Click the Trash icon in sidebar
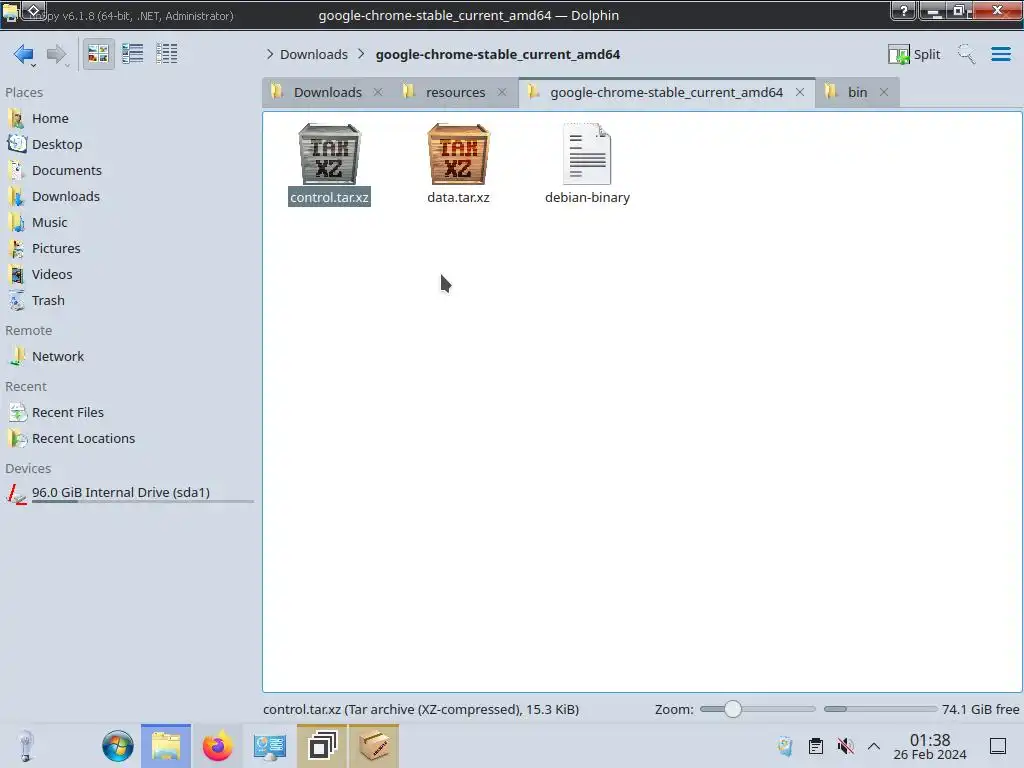 pyautogui.click(x=16, y=301)
